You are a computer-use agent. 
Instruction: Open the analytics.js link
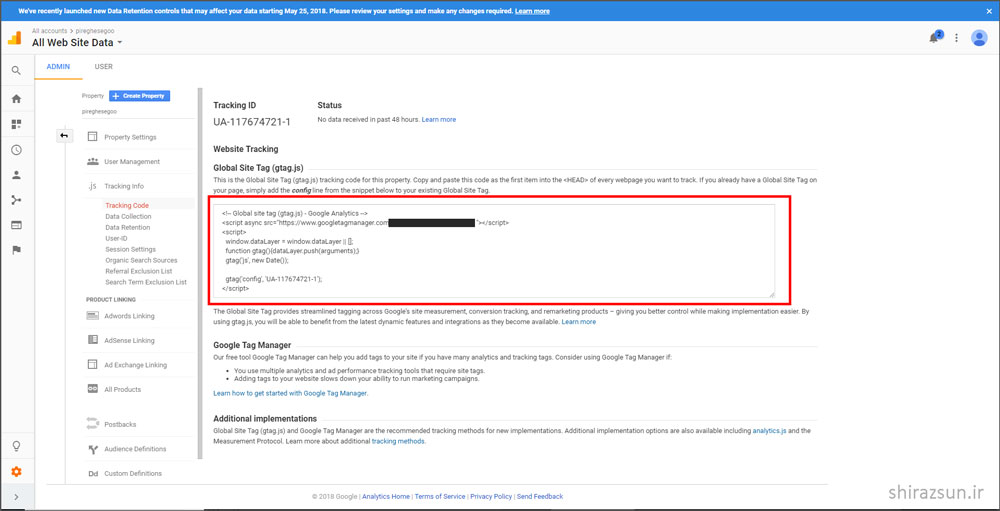pyautogui.click(x=770, y=431)
